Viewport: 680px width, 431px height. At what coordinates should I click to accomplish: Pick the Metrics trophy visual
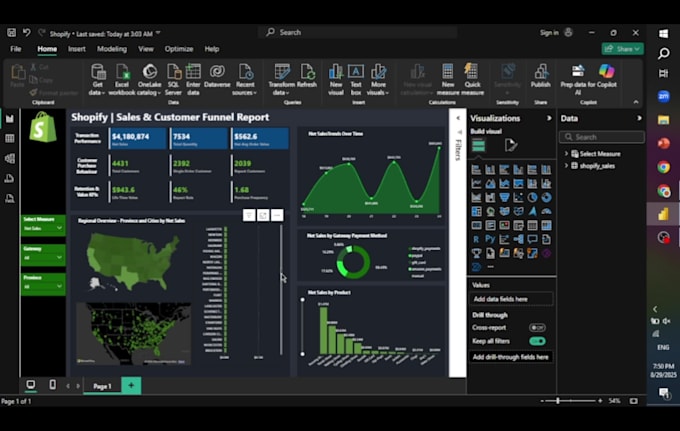click(476, 253)
